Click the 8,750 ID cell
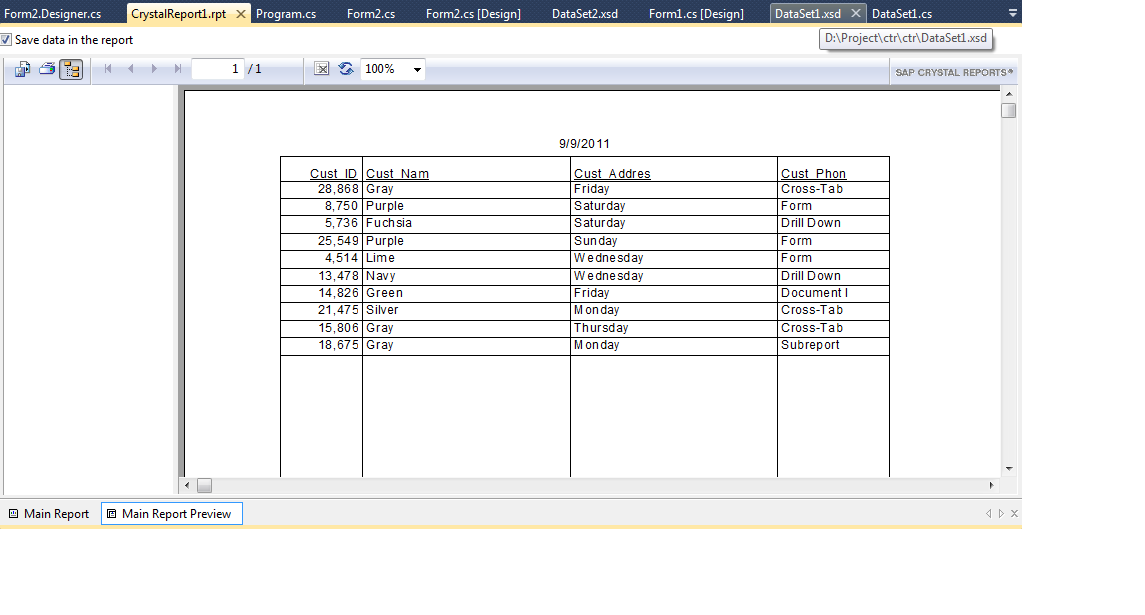 [x=342, y=206]
